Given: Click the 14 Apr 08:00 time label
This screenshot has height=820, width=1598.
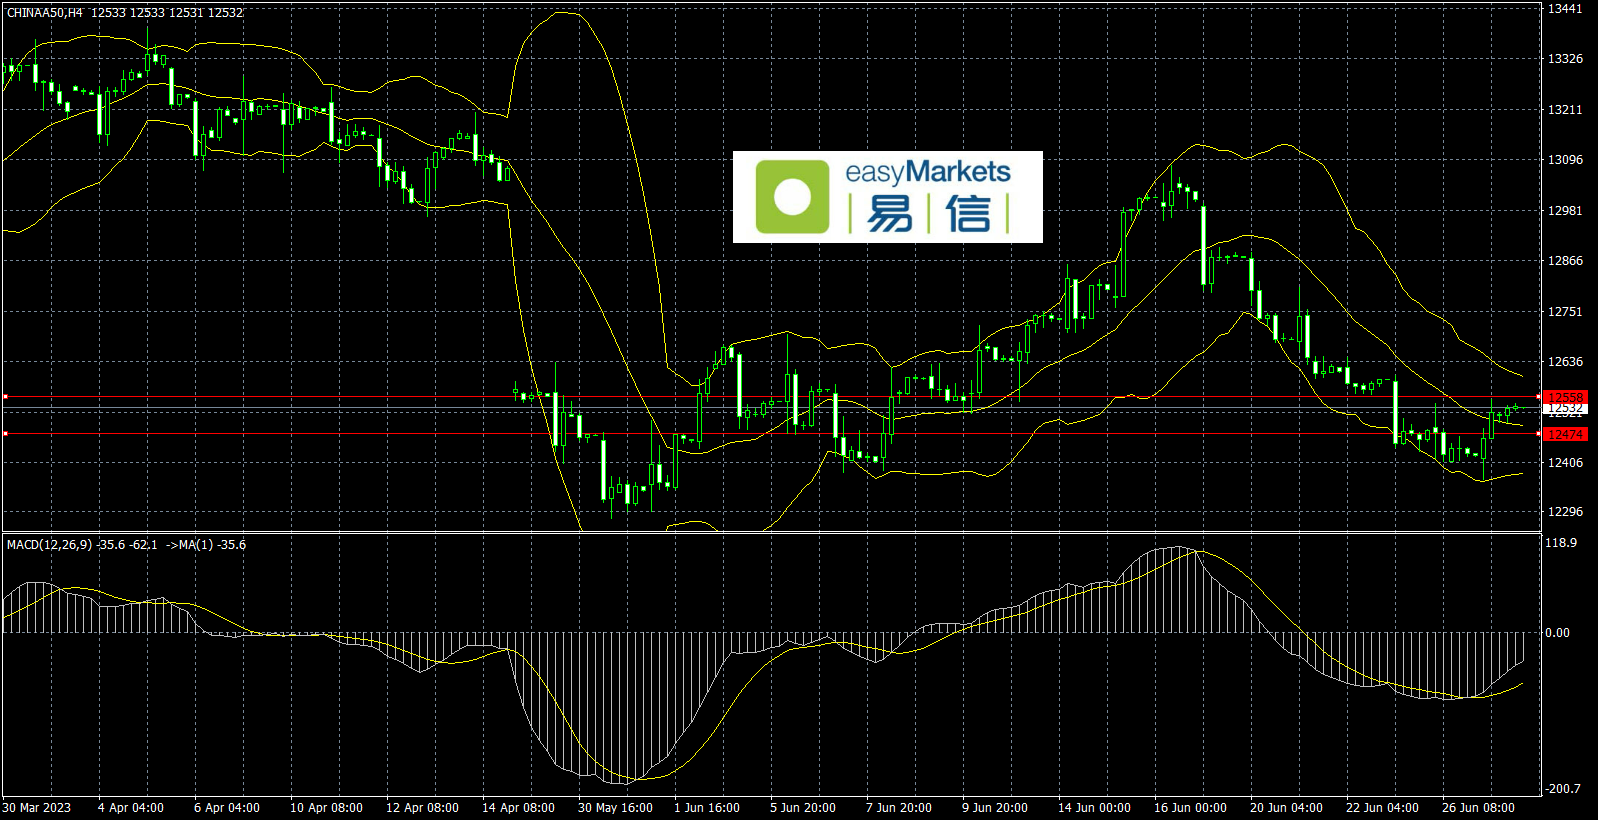Looking at the screenshot, I should pyautogui.click(x=518, y=808).
